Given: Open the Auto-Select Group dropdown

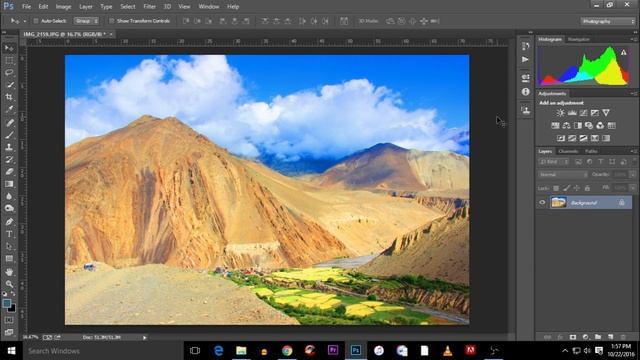Looking at the screenshot, I should click(86, 21).
